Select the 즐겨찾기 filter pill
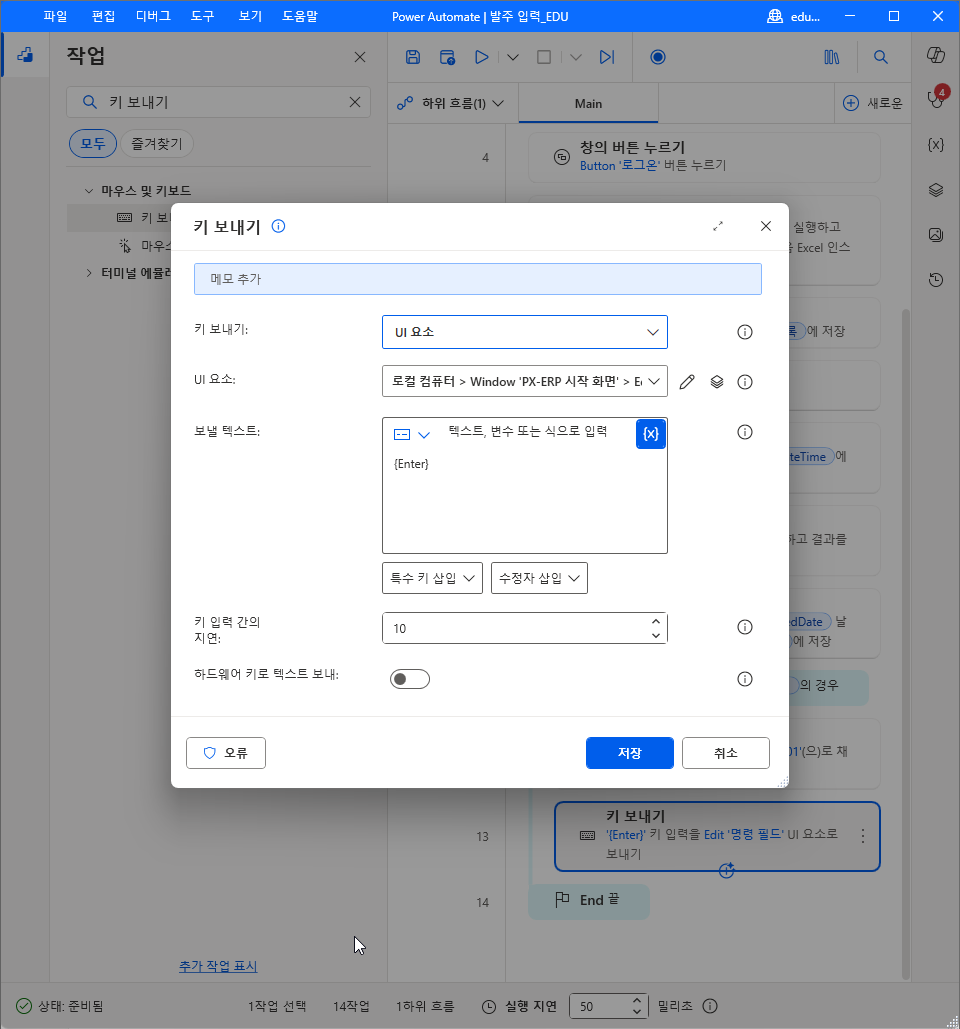Image resolution: width=960 pixels, height=1029 pixels. pos(157,143)
